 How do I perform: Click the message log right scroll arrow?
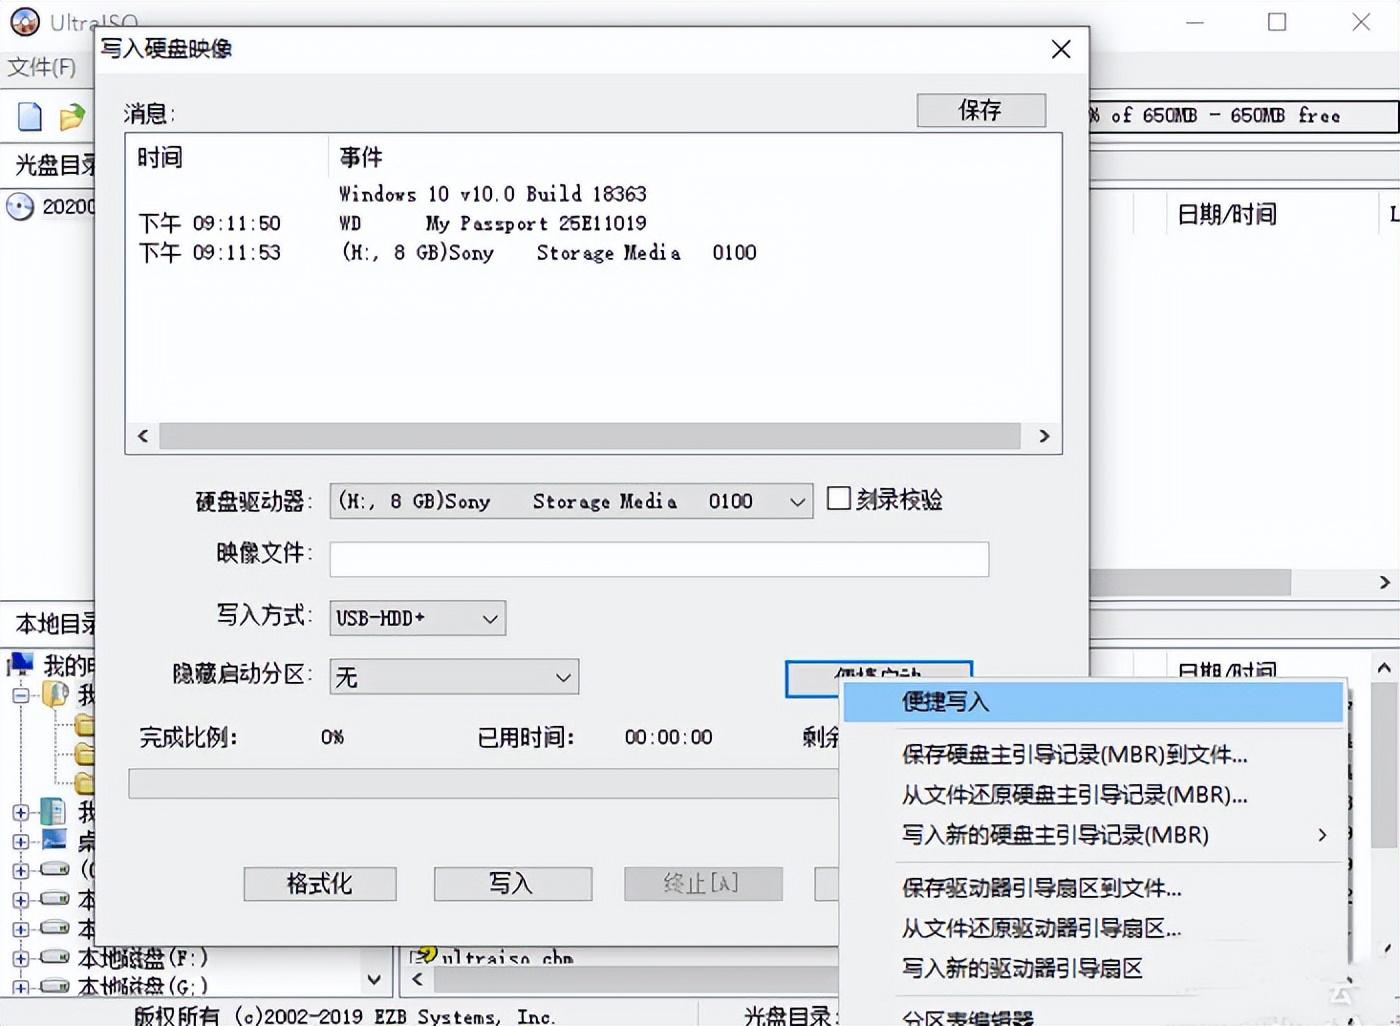(x=1044, y=436)
